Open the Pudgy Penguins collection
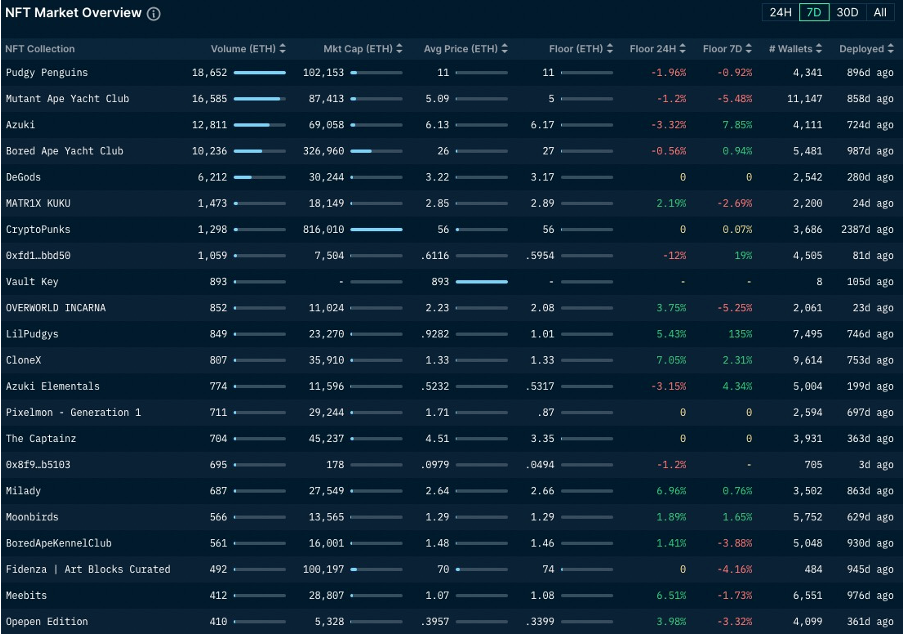This screenshot has height=634, width=904. (47, 73)
